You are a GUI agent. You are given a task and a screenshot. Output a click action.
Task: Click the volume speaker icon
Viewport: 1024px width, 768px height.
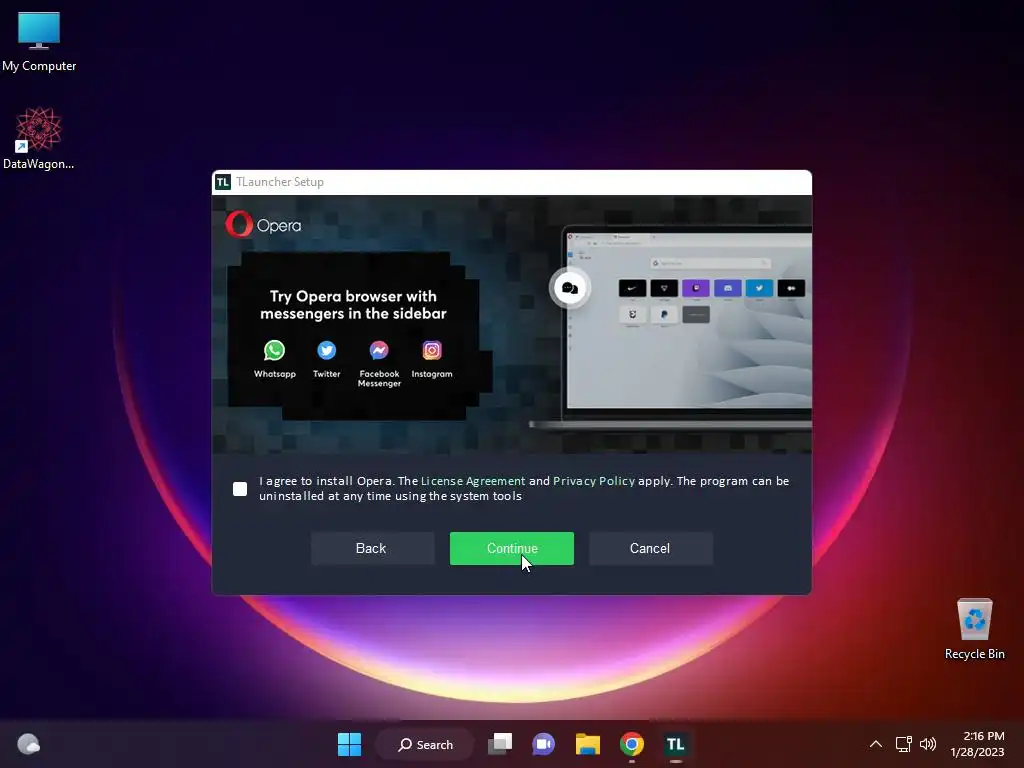click(927, 744)
